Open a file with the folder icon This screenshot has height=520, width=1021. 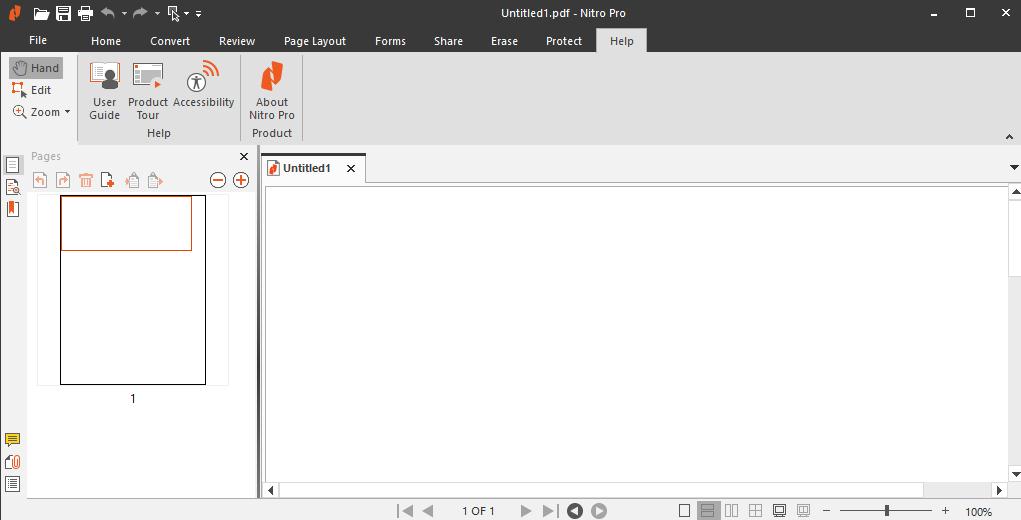(42, 13)
